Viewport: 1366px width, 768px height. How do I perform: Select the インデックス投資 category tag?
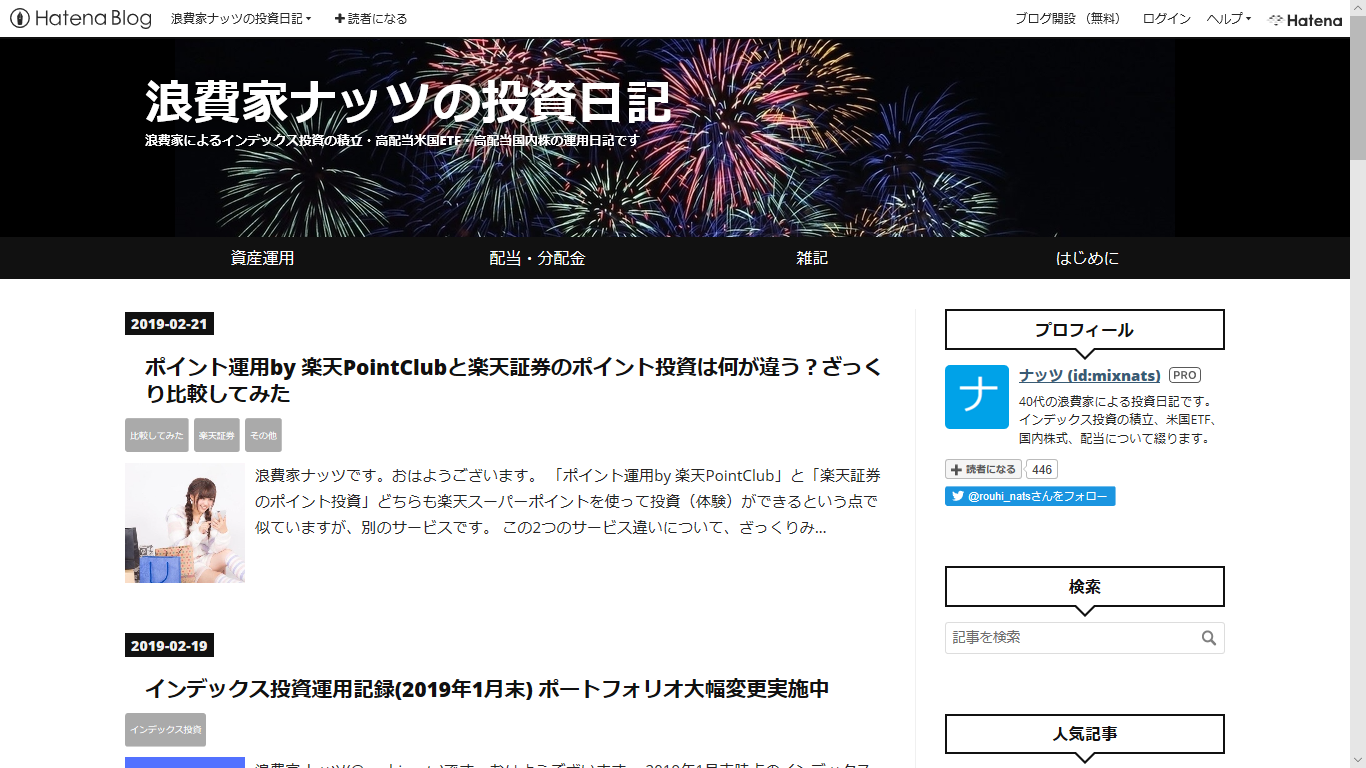point(165,729)
